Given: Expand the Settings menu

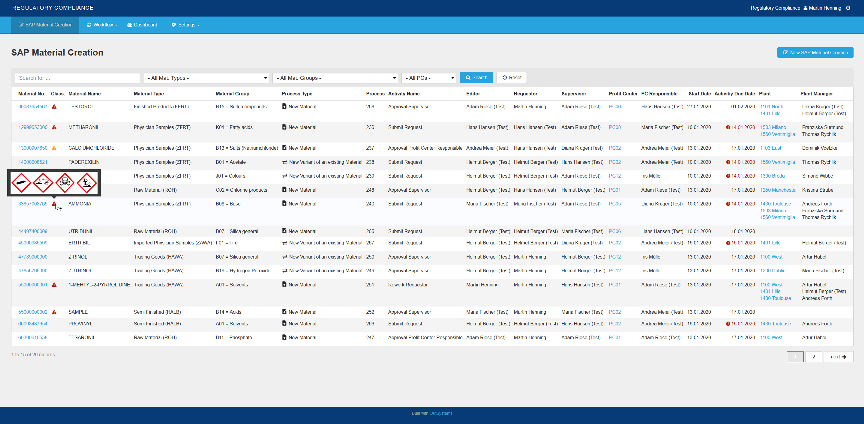Looking at the screenshot, I should point(185,25).
